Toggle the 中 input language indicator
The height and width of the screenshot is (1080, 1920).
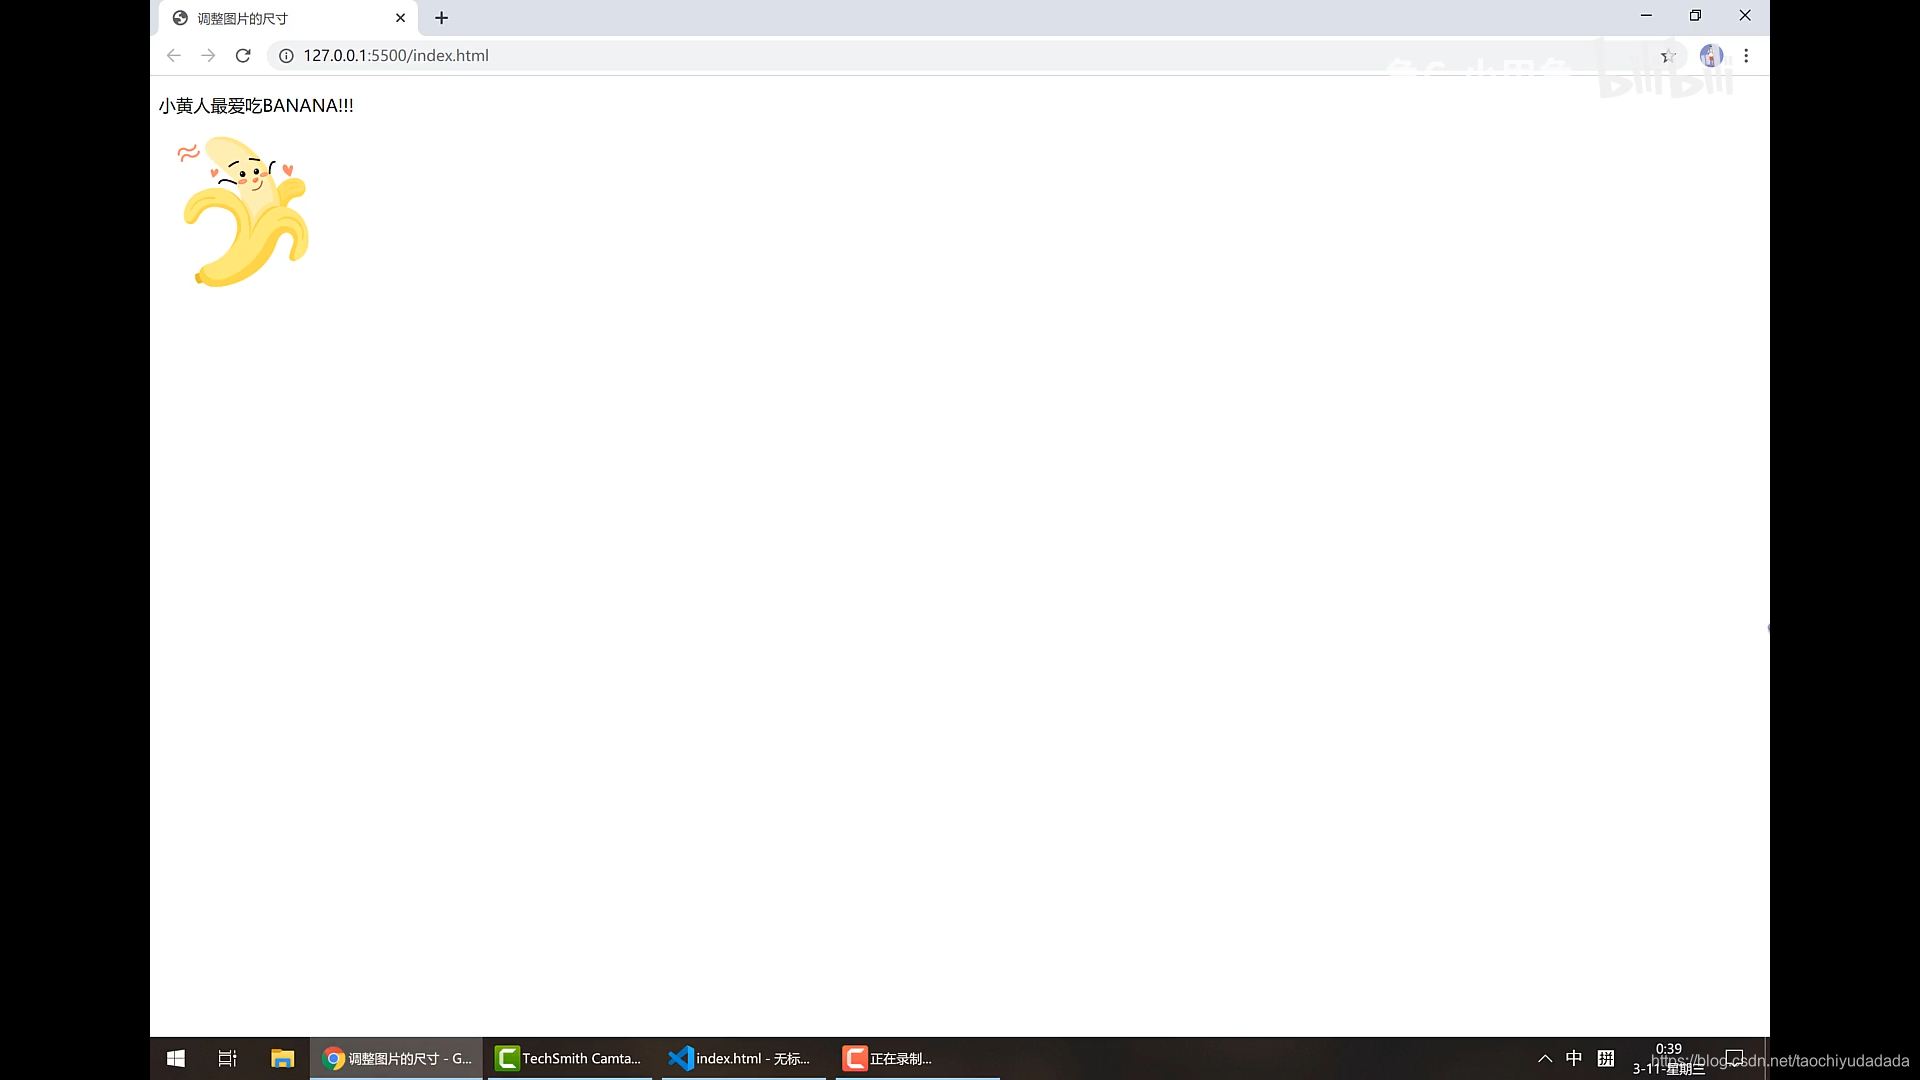click(x=1574, y=1058)
